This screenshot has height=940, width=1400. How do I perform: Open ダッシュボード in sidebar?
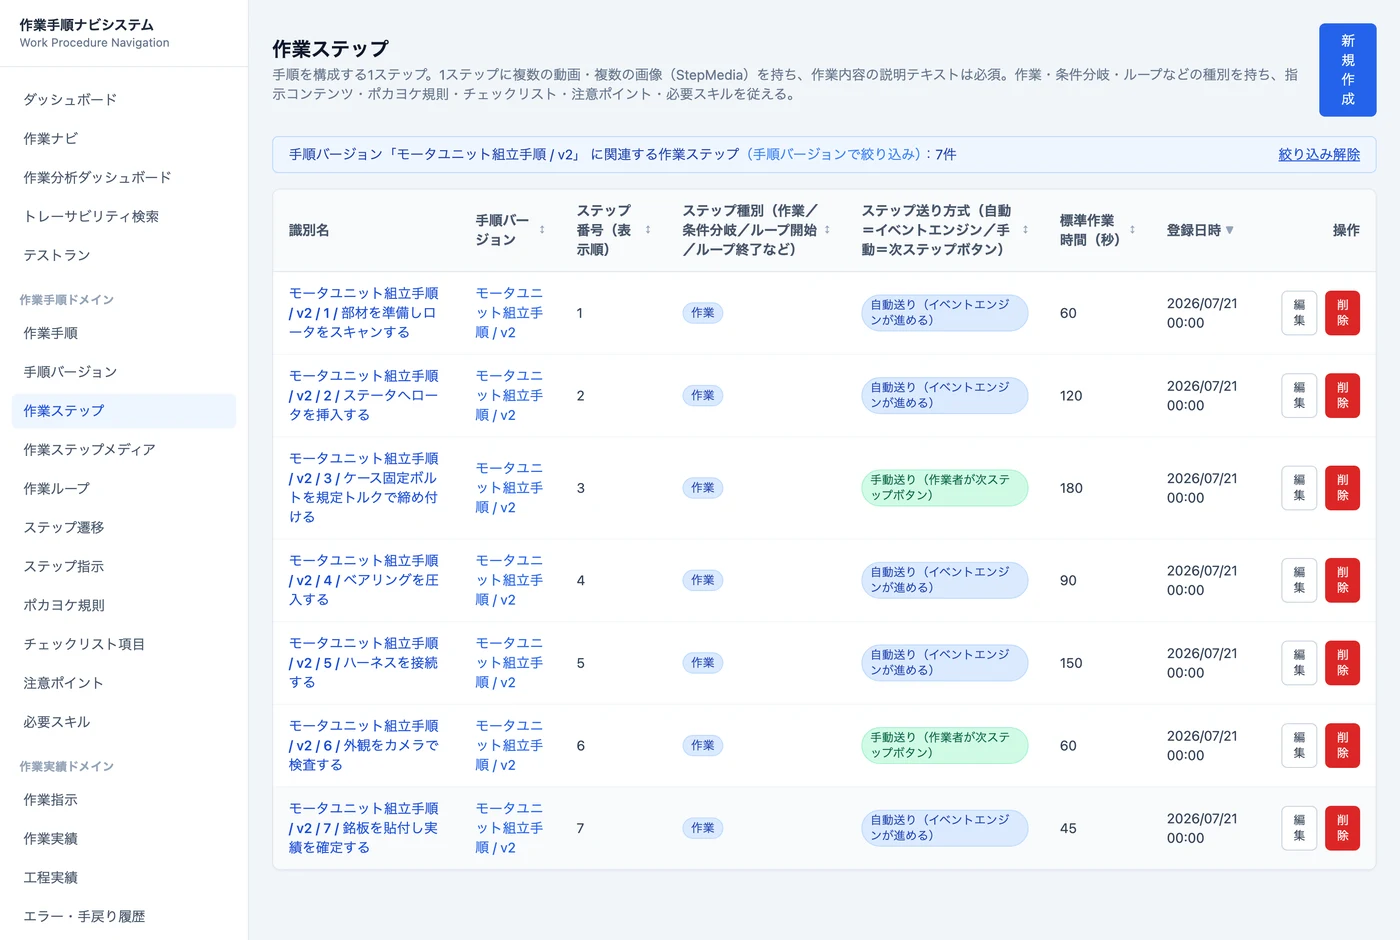coord(124,99)
